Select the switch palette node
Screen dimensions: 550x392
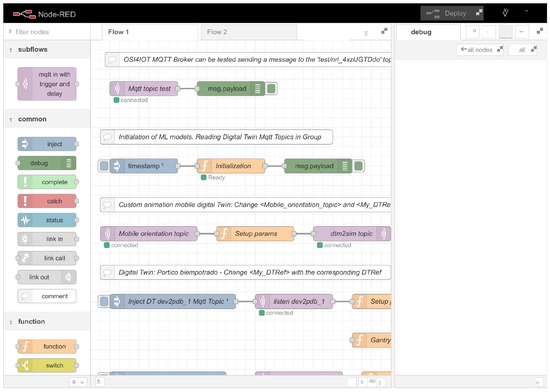click(47, 365)
